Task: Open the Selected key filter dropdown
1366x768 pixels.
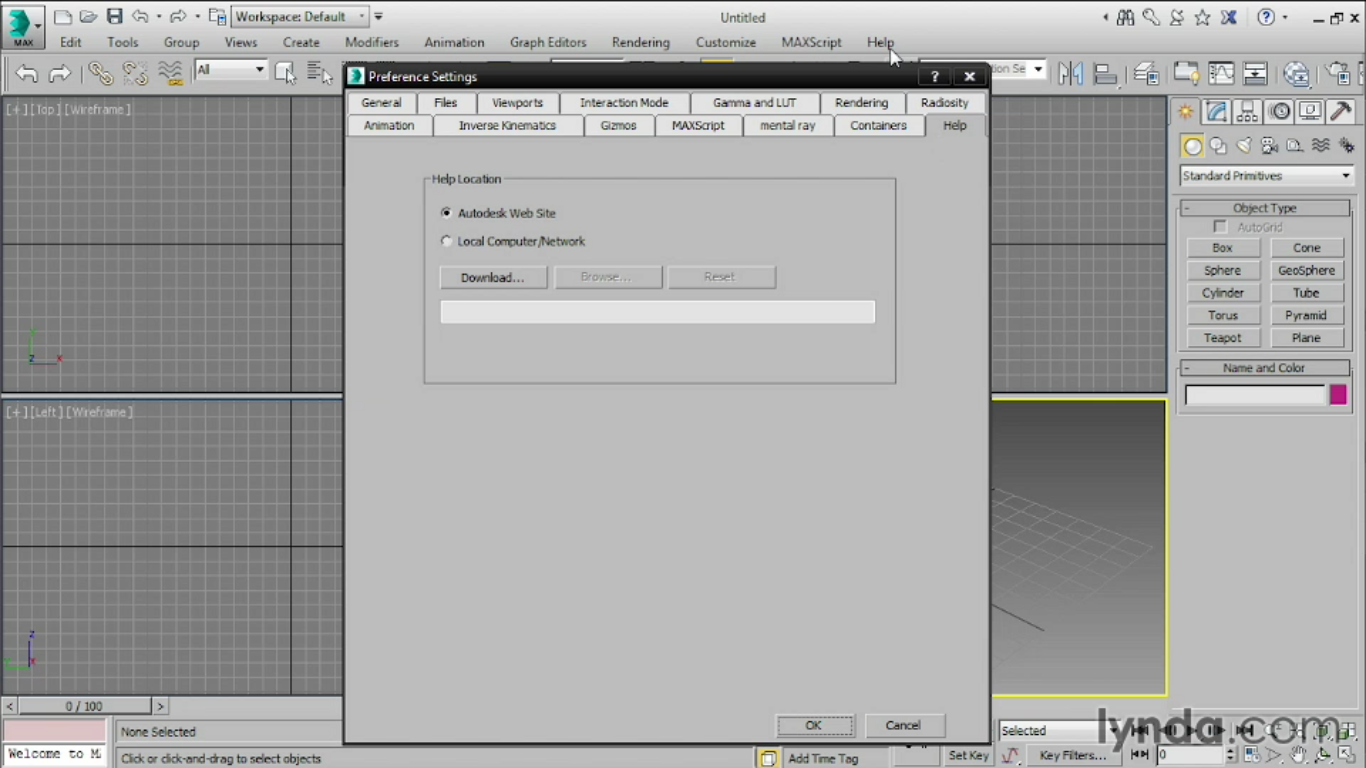Action: (1059, 731)
